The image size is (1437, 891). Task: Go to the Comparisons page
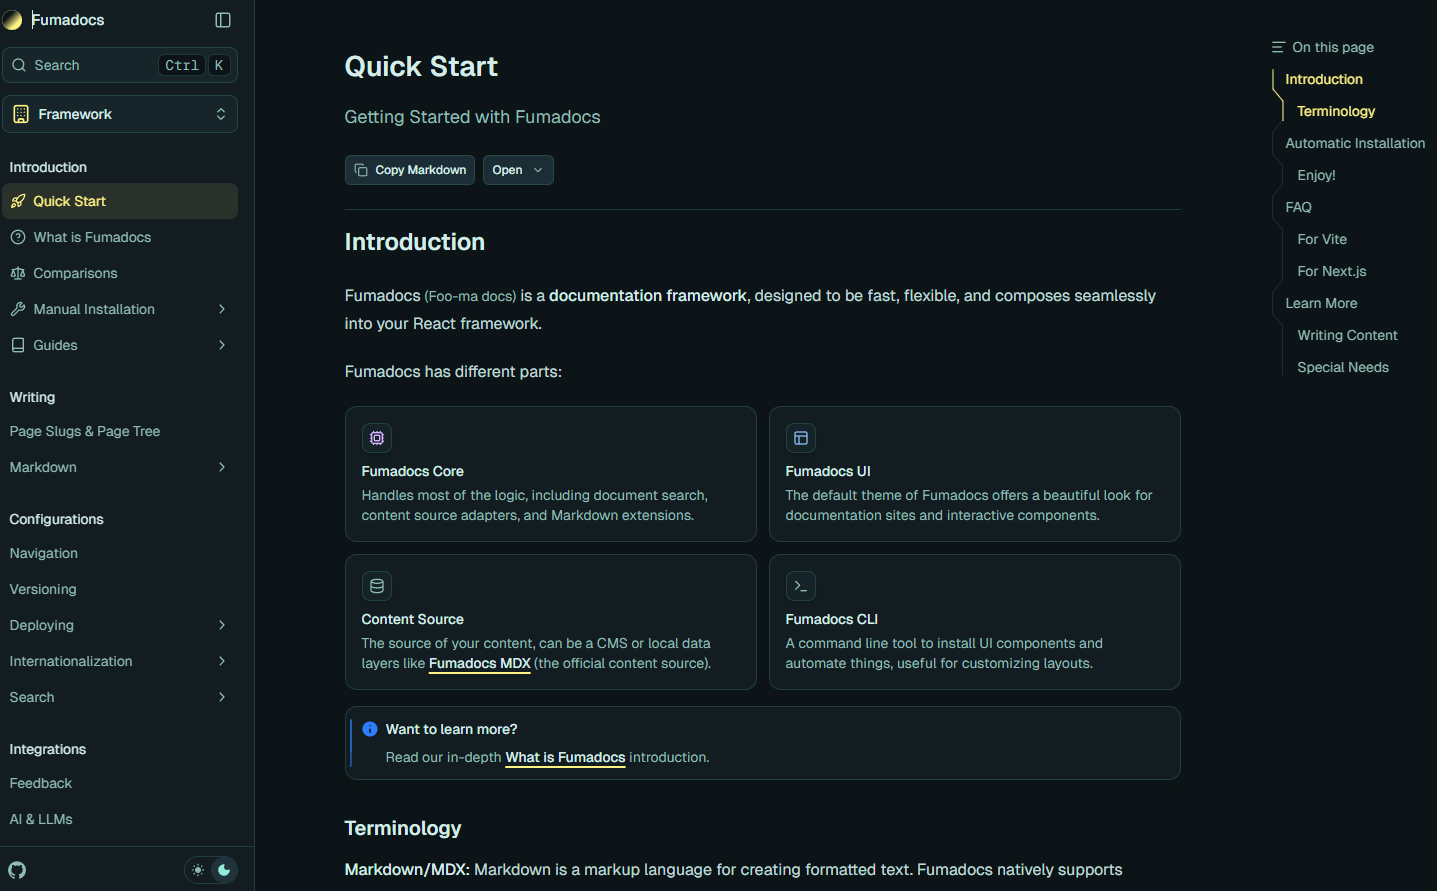(75, 273)
